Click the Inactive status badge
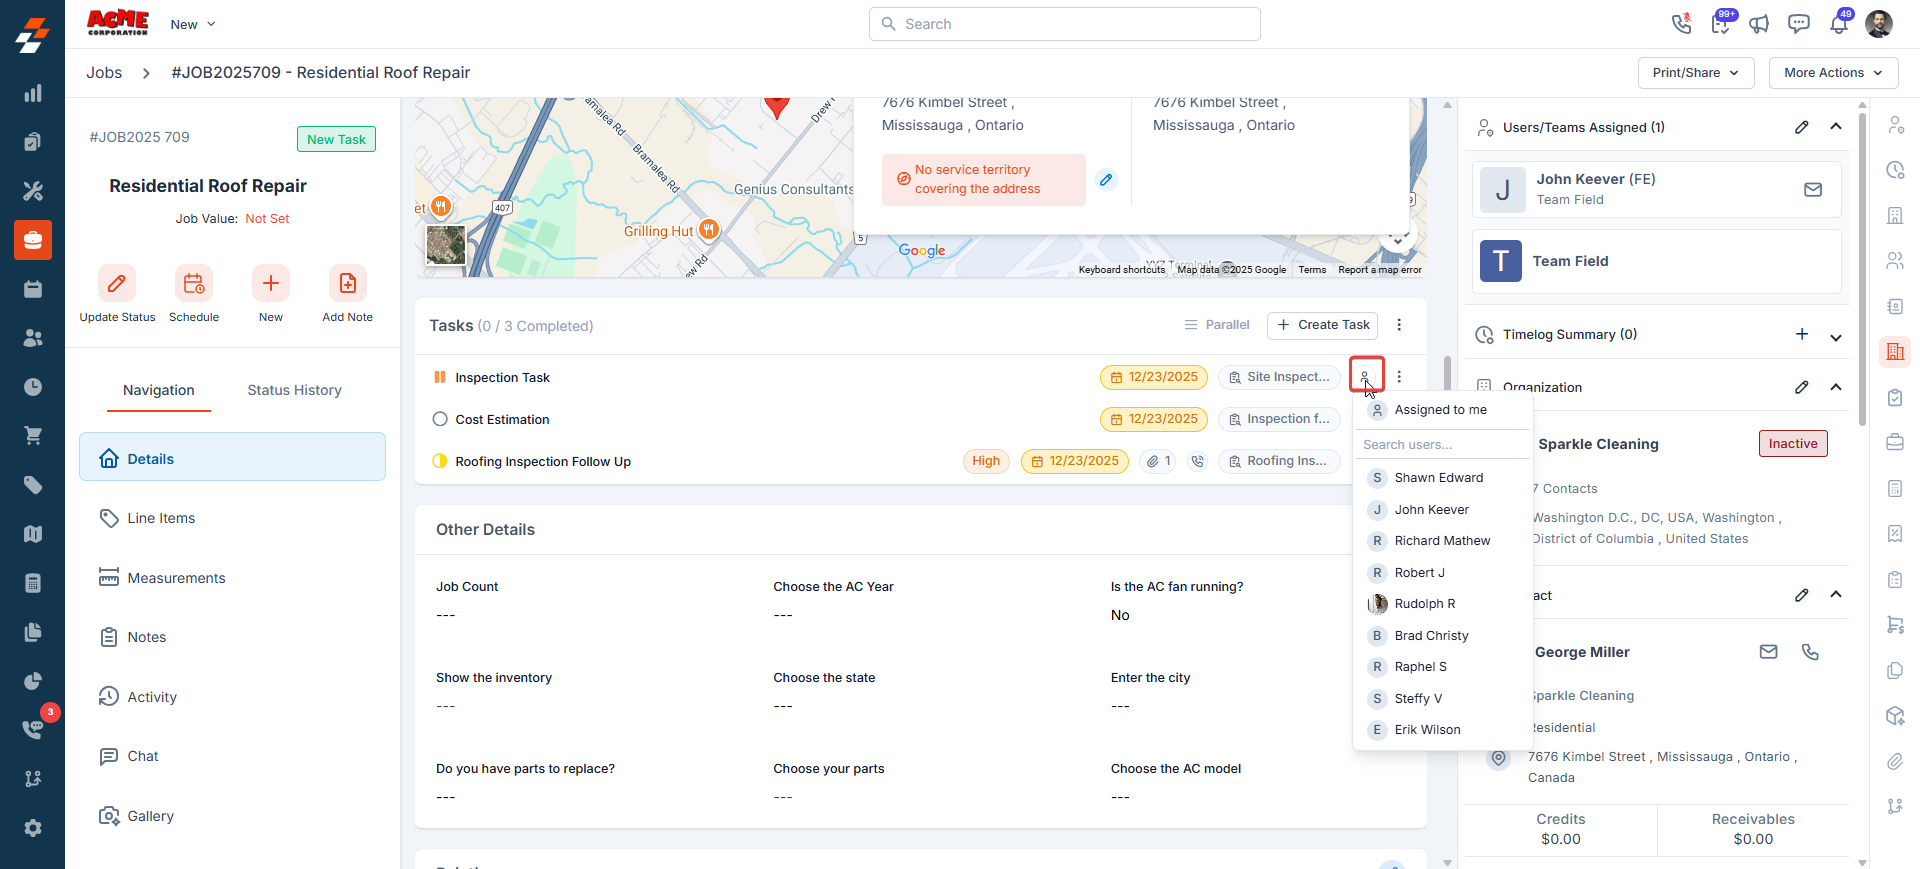Image resolution: width=1920 pixels, height=869 pixels. pyautogui.click(x=1793, y=444)
